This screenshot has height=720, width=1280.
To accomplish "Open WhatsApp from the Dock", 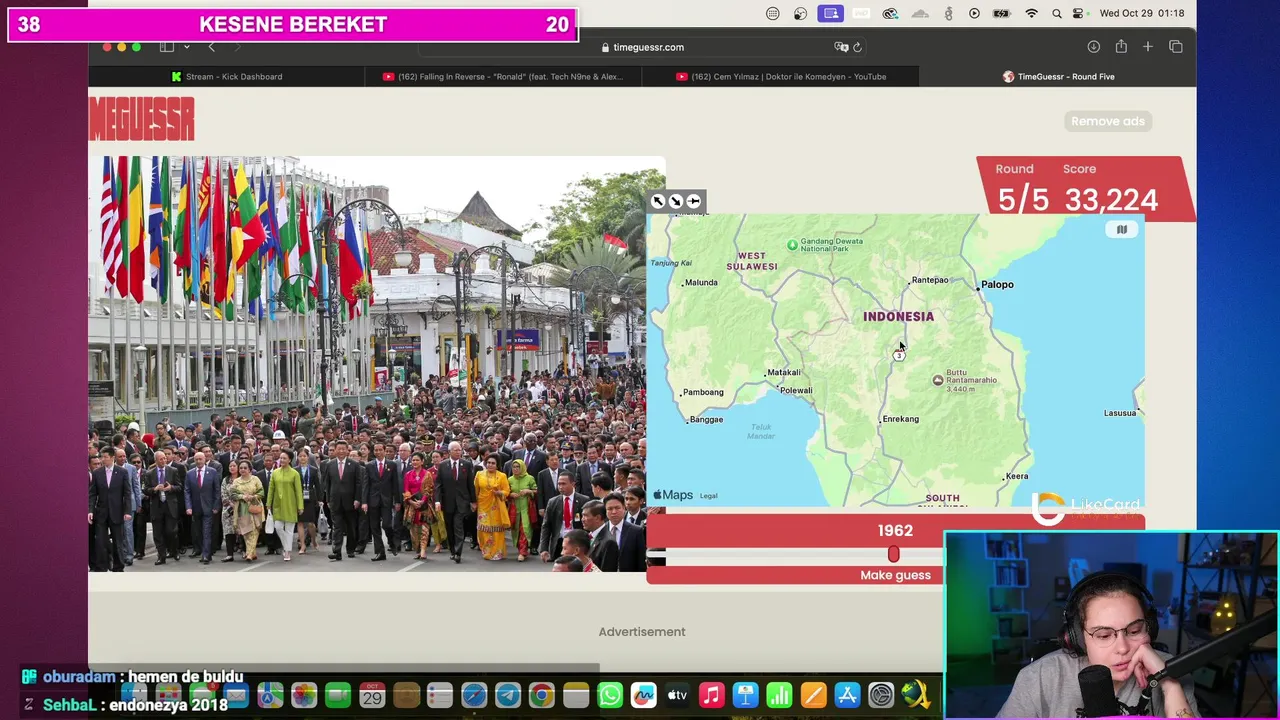I will point(609,695).
